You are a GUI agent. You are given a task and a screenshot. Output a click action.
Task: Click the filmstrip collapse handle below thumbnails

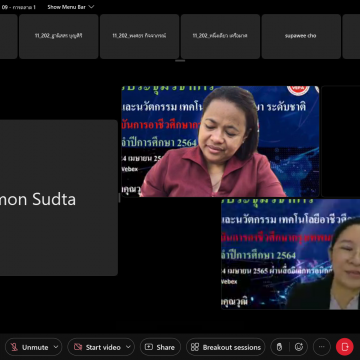pos(180,61)
